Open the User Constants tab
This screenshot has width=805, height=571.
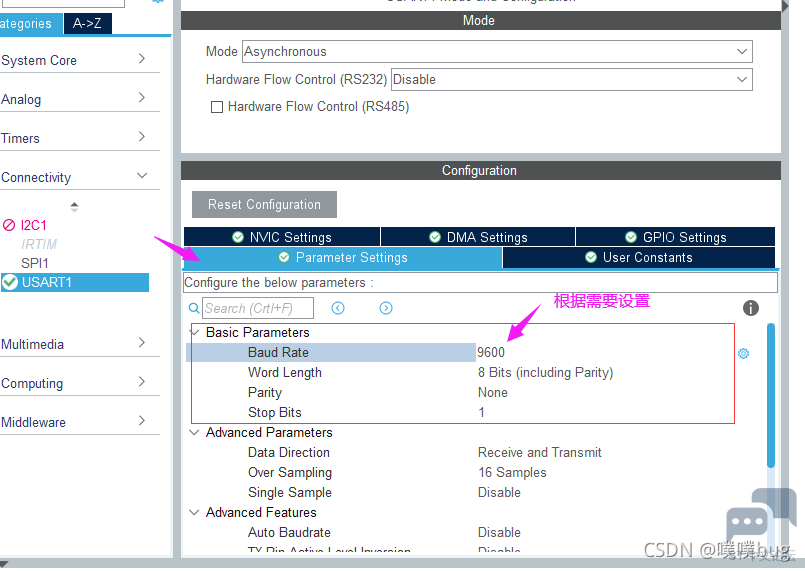639,257
